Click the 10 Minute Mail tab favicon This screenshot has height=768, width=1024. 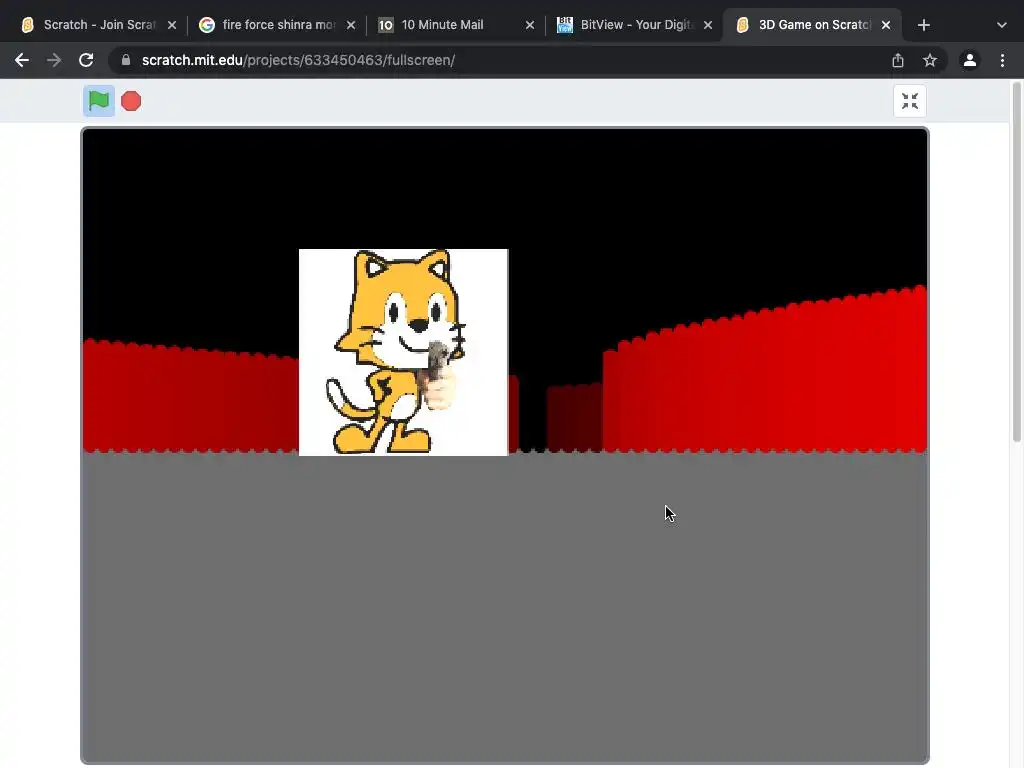coord(386,25)
